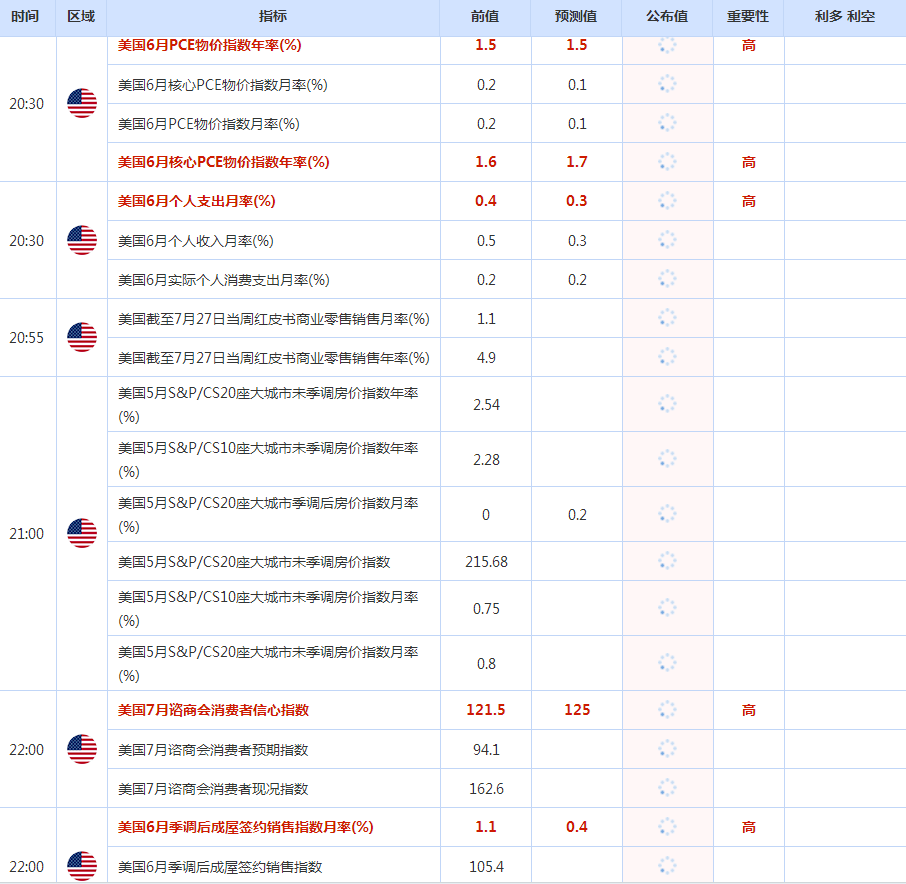Click the 利多 利空 column header
This screenshot has width=906, height=884.
[845, 16]
